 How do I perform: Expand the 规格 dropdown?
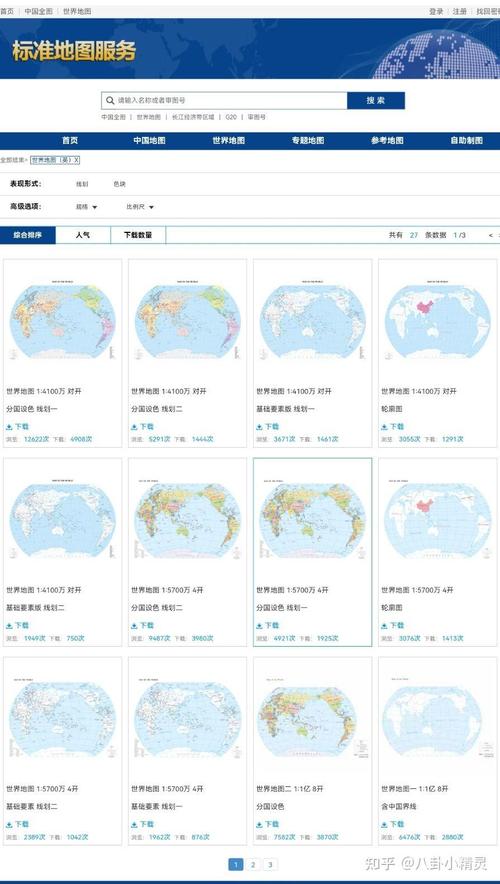tap(87, 207)
